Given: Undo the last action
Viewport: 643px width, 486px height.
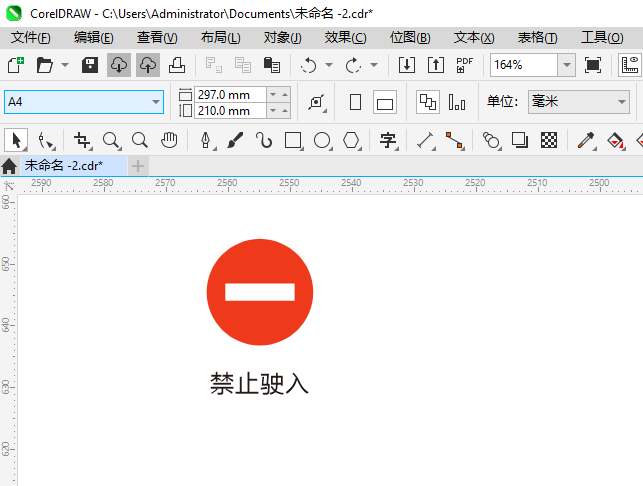Looking at the screenshot, I should pos(308,65).
